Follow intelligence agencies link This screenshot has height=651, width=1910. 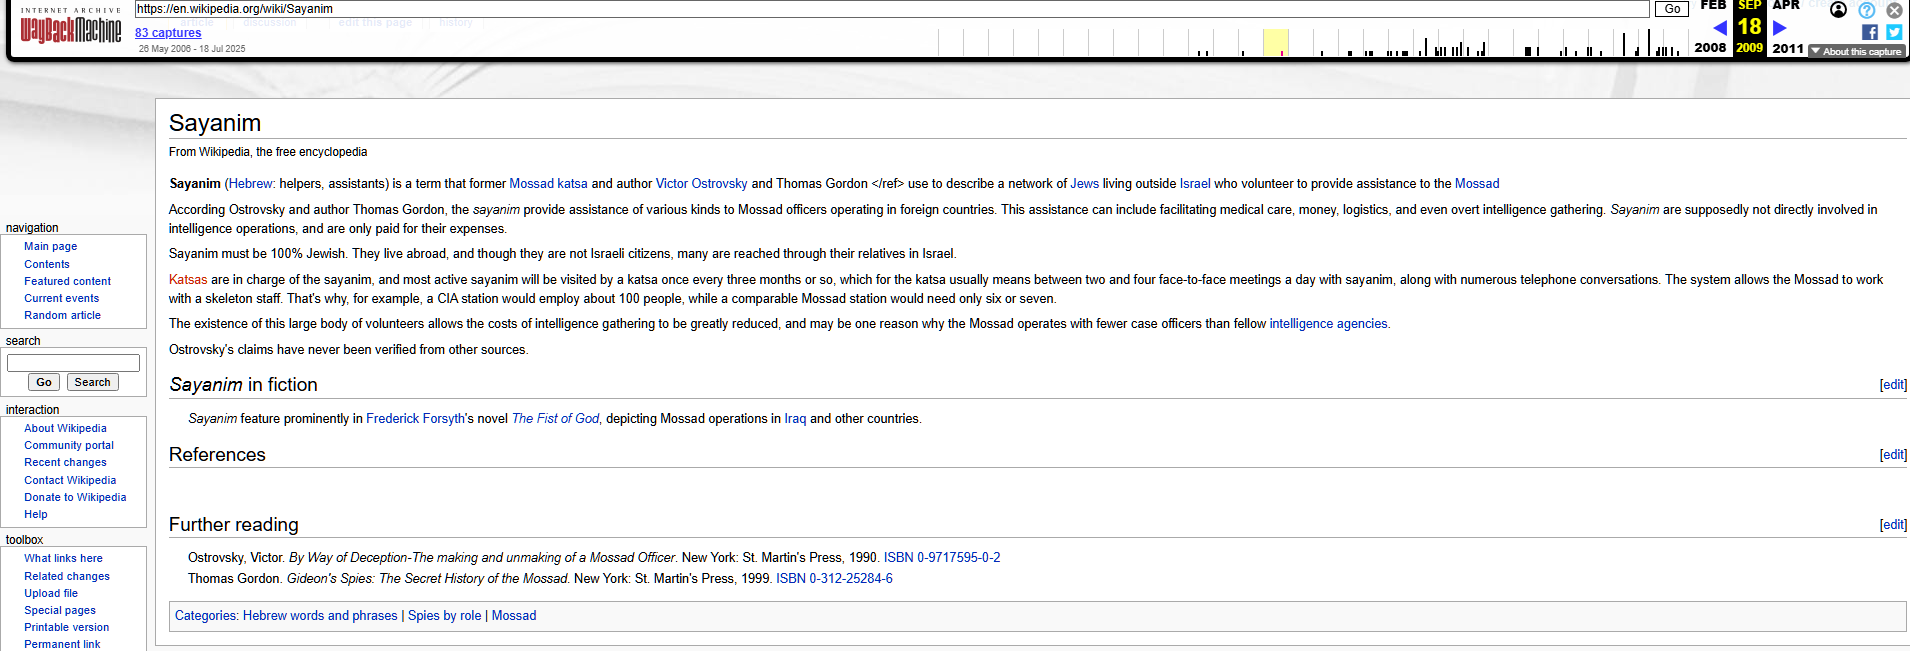pos(1328,324)
